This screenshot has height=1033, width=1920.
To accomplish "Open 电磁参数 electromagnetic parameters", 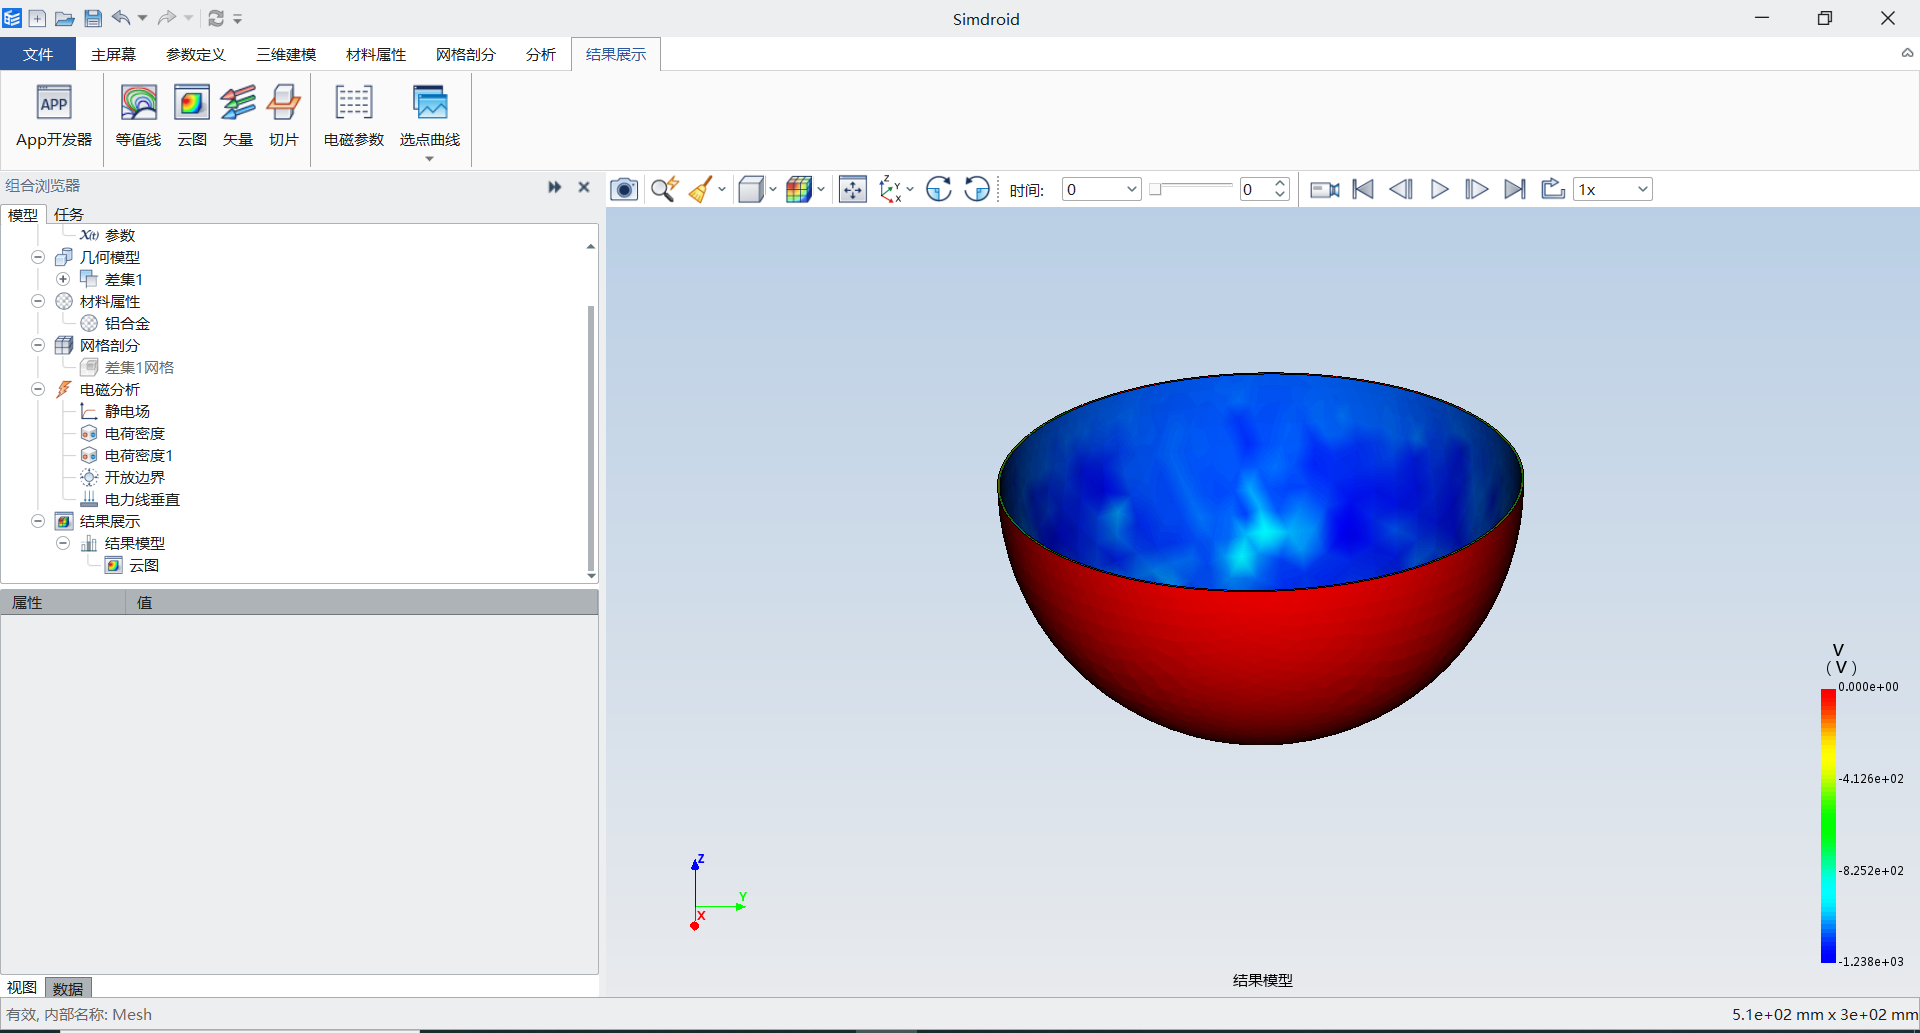I will (x=354, y=117).
